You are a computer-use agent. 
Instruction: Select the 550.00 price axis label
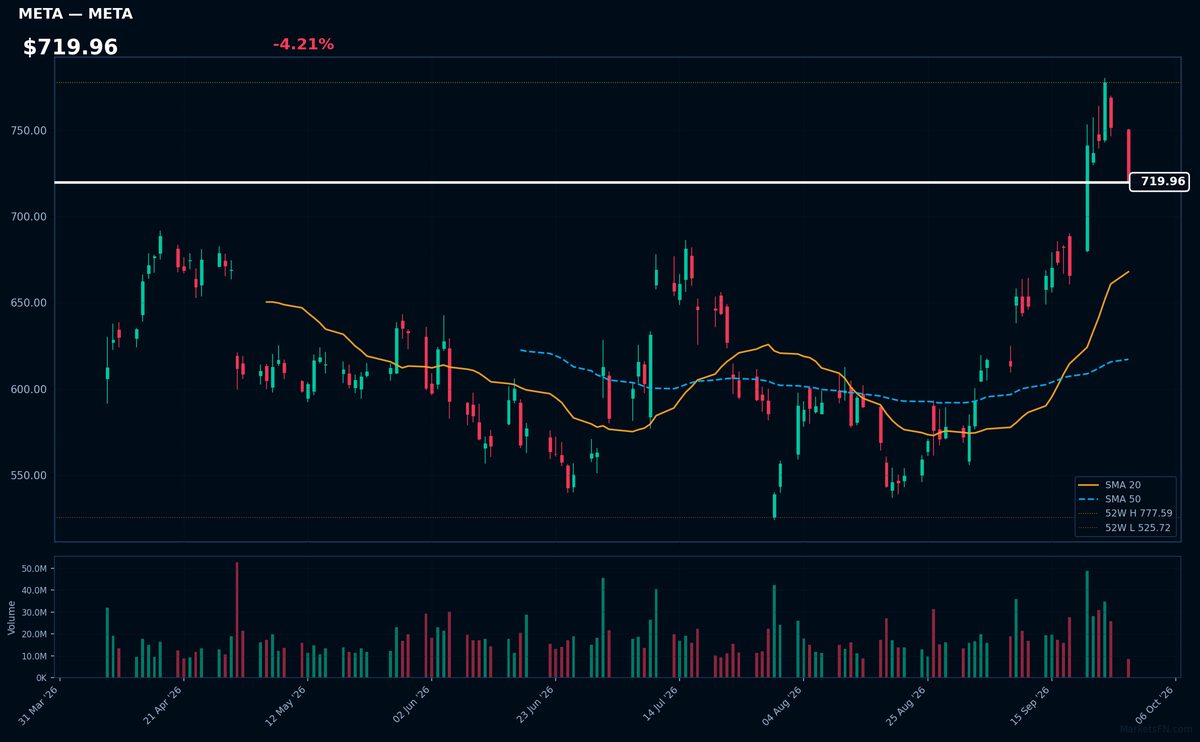[x=29, y=475]
